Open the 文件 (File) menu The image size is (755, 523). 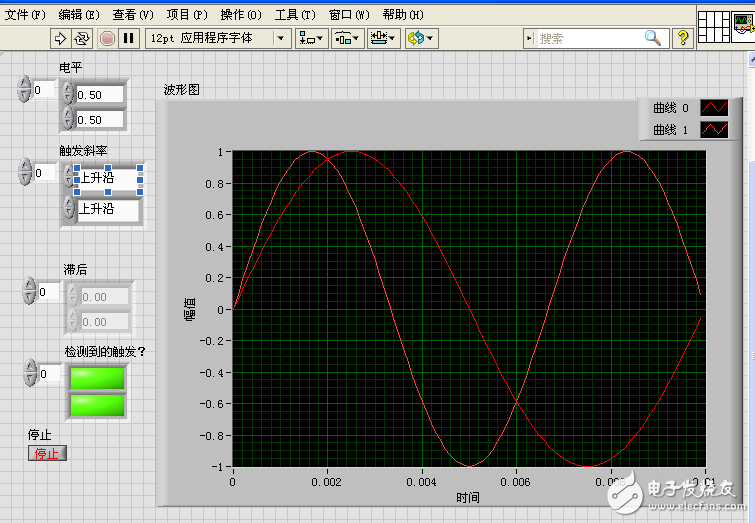click(x=25, y=15)
